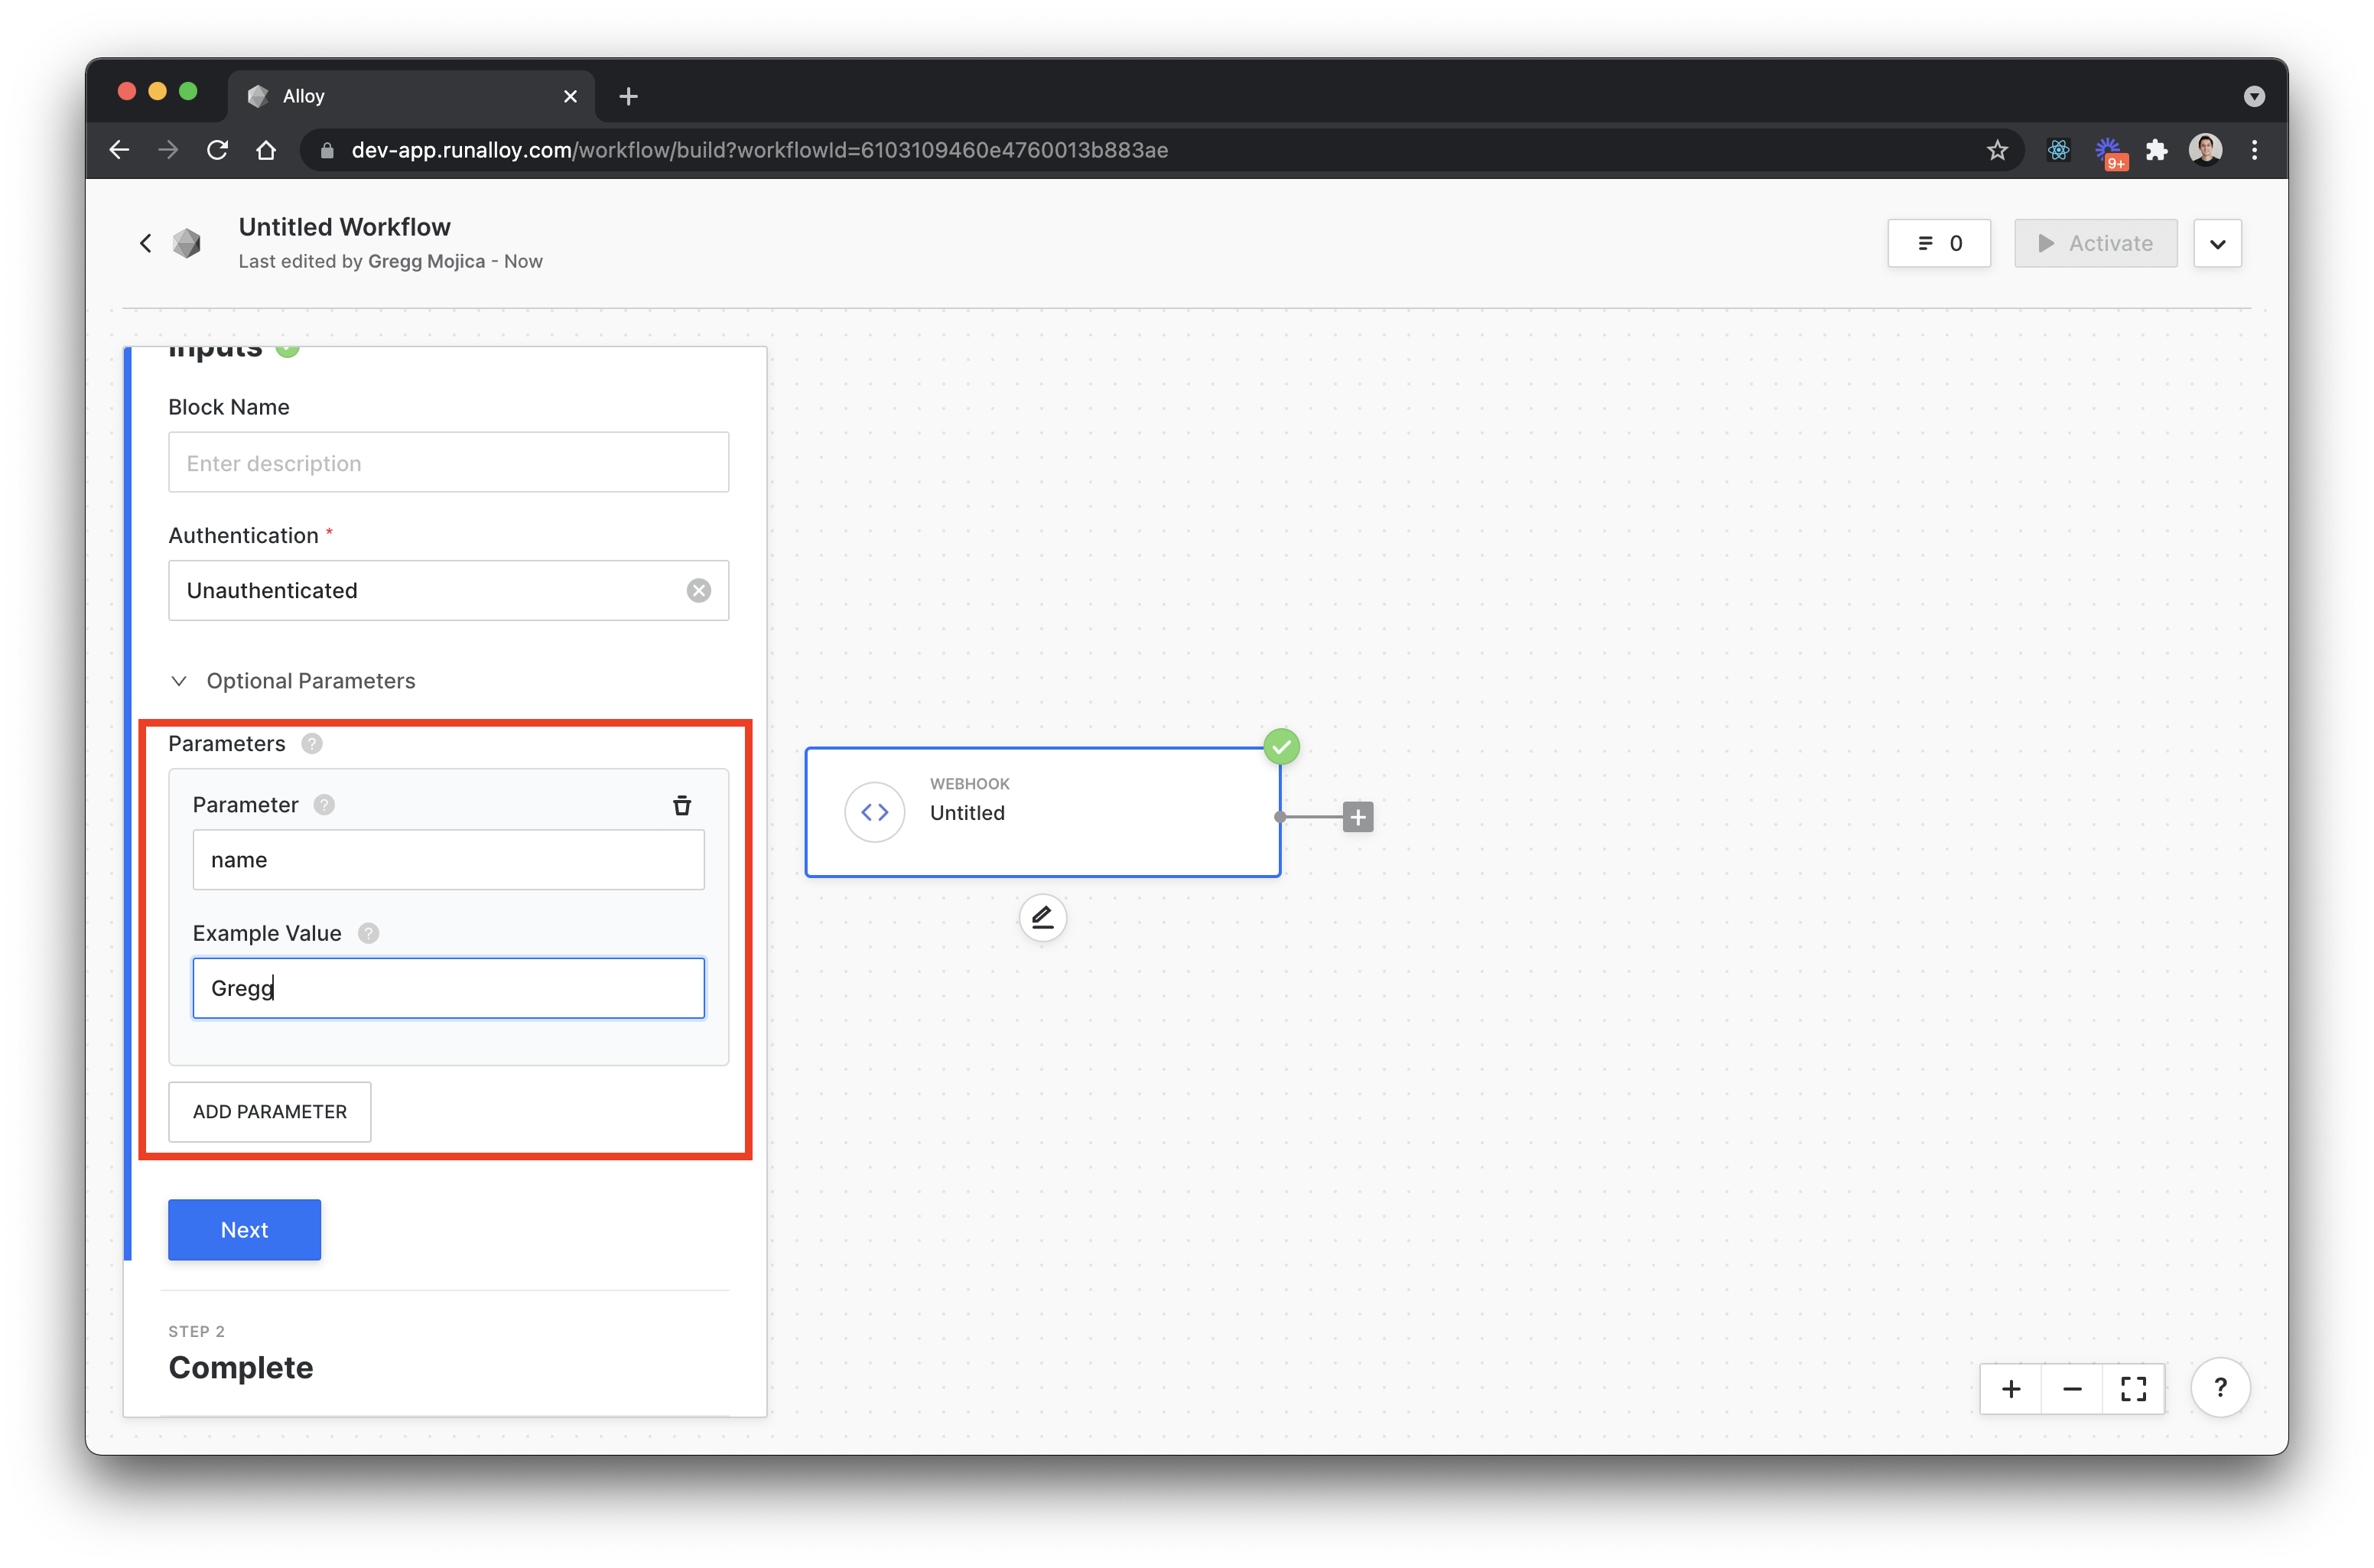Delete the parameter with trash icon
The height and width of the screenshot is (1568, 2374).
[x=682, y=805]
